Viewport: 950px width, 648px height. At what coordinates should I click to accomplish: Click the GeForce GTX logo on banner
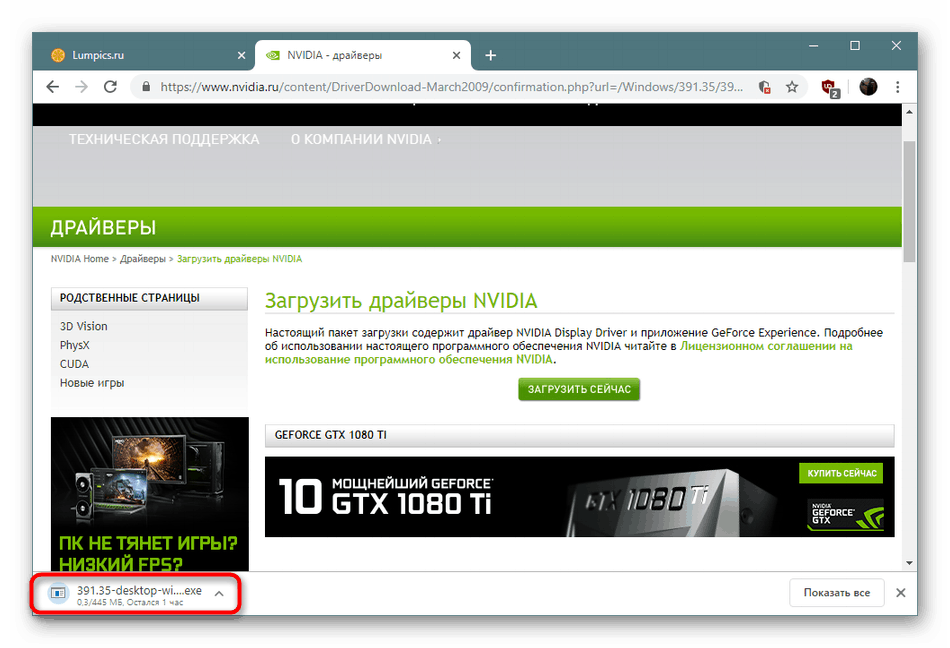846,515
